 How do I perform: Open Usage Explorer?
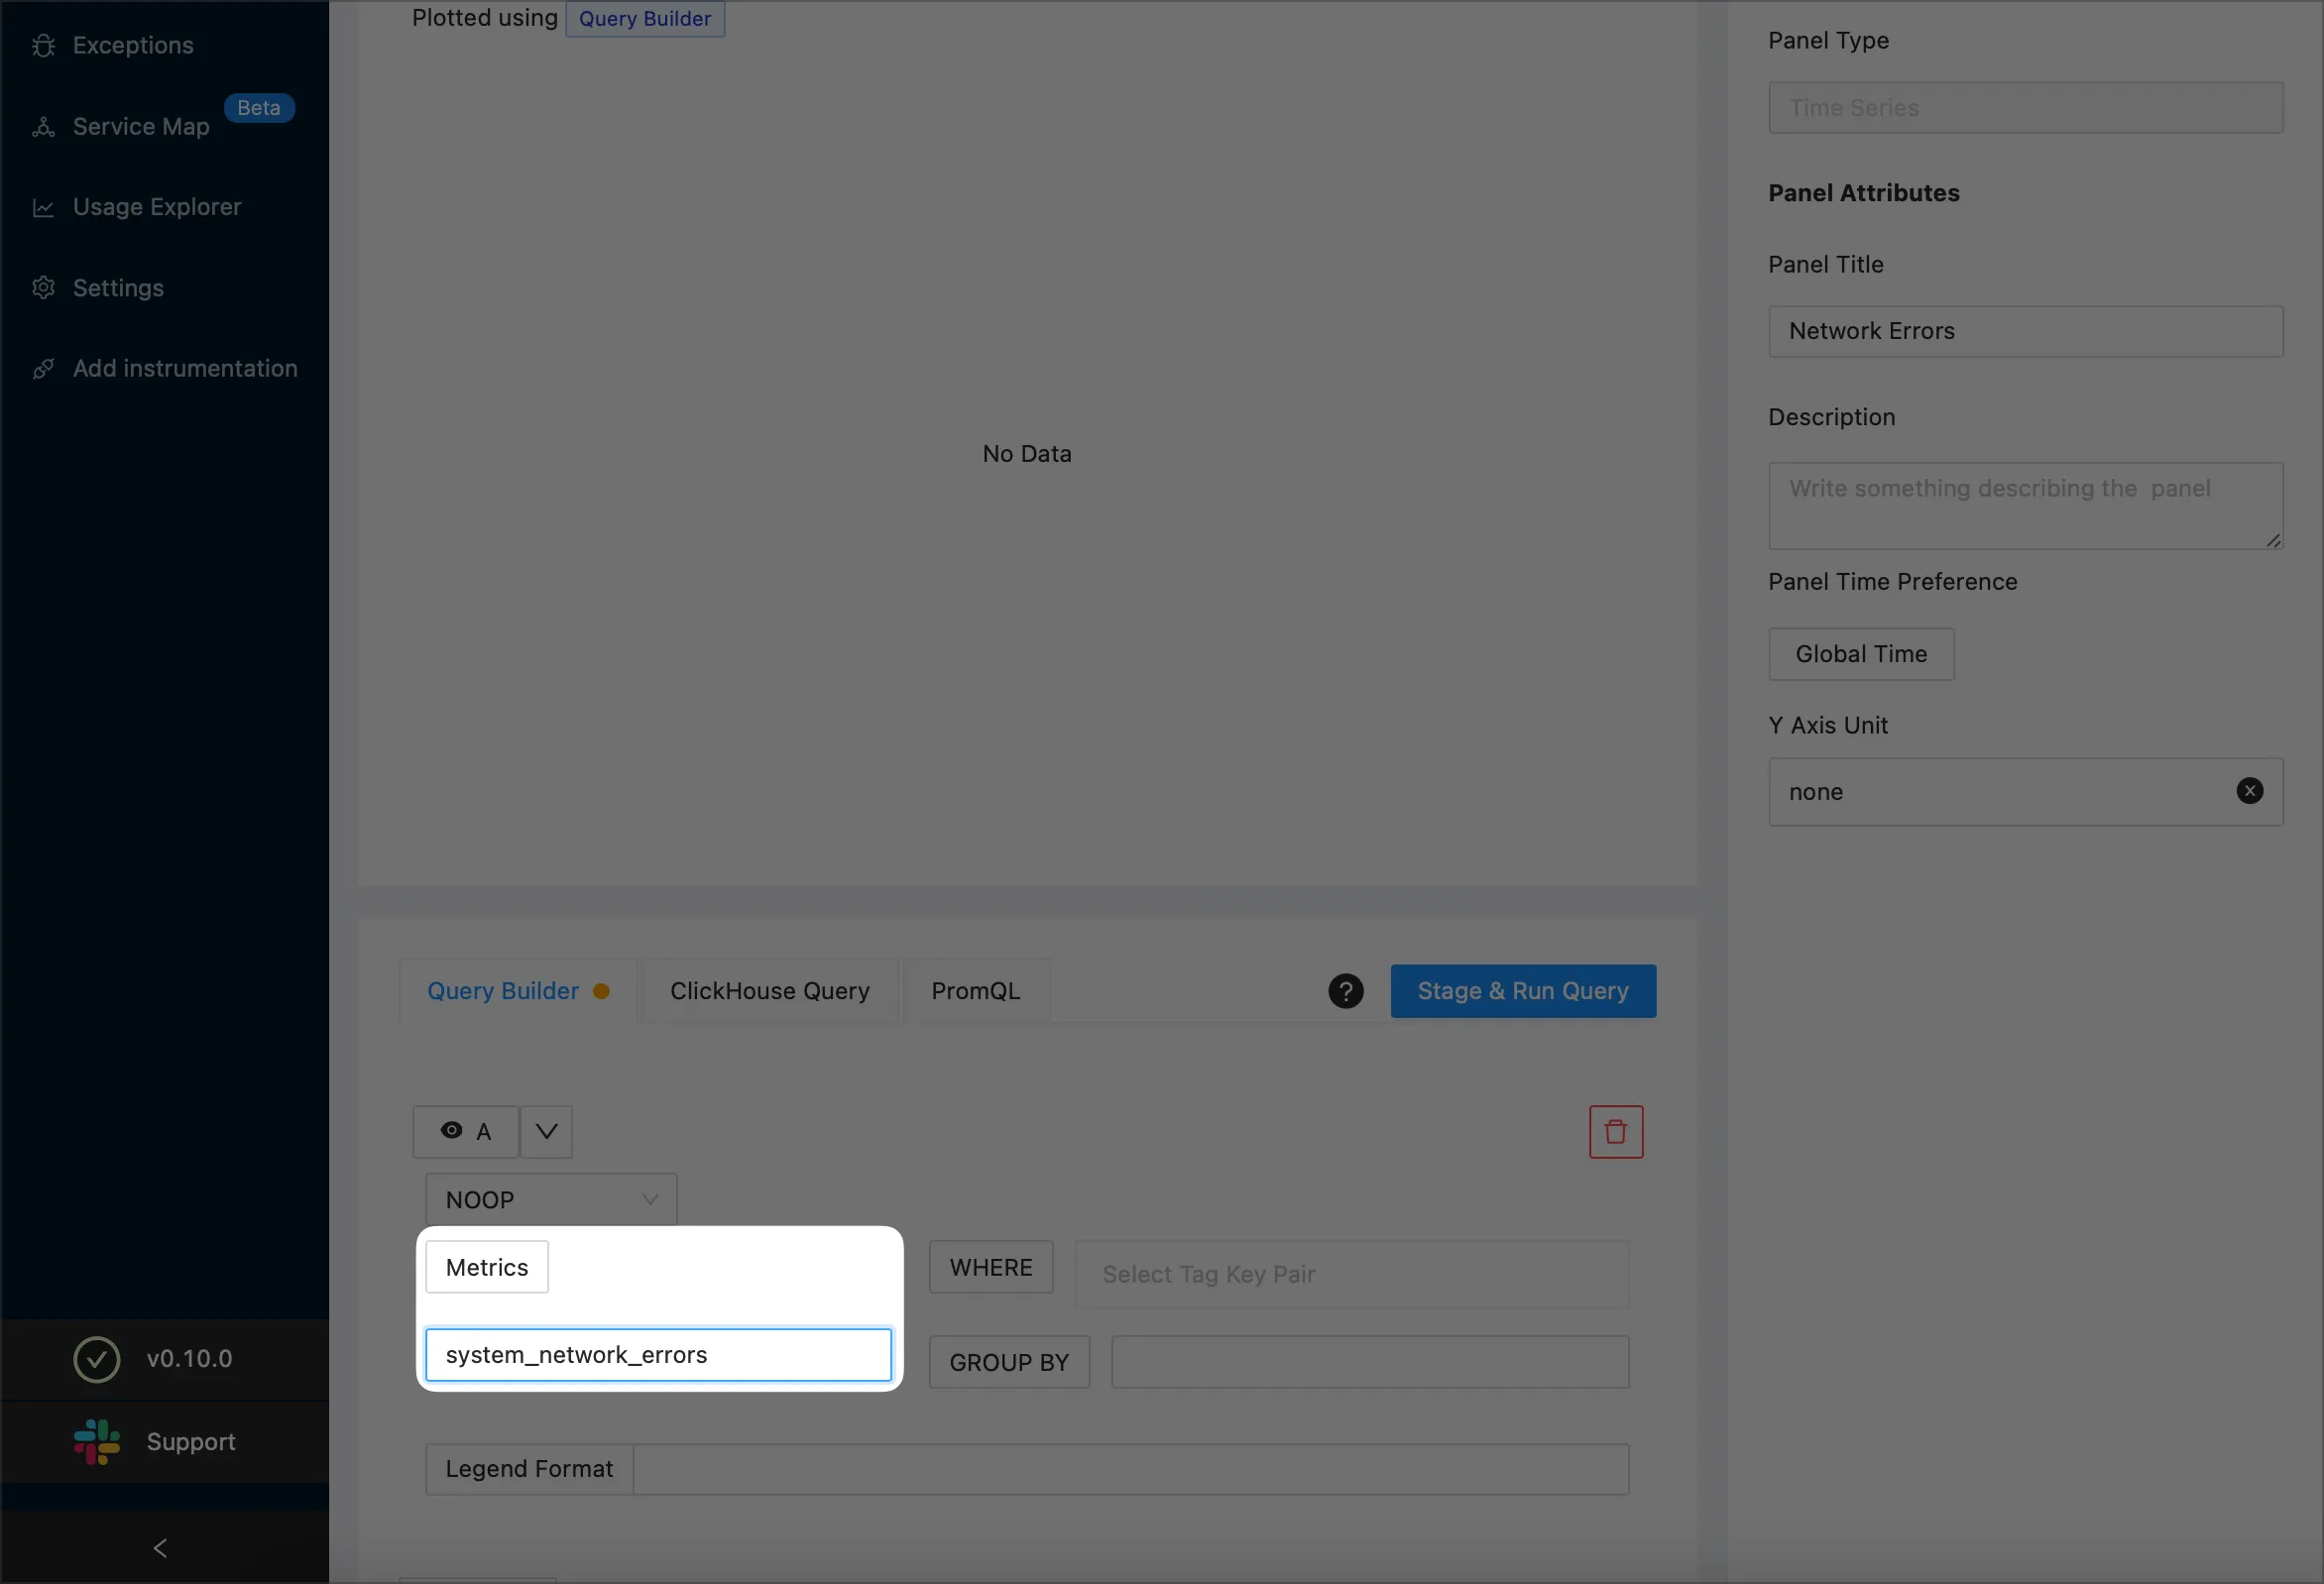(x=157, y=207)
